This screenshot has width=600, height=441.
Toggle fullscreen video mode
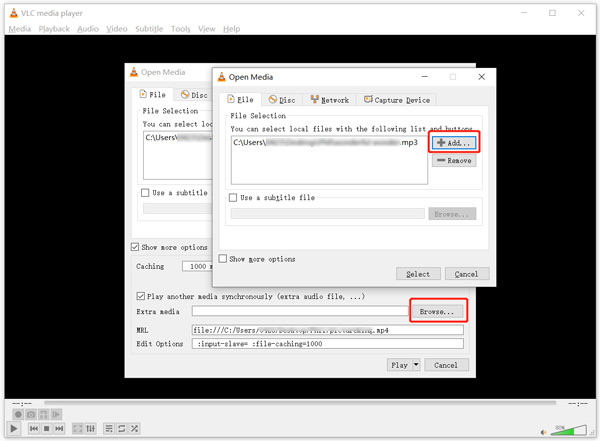click(78, 428)
